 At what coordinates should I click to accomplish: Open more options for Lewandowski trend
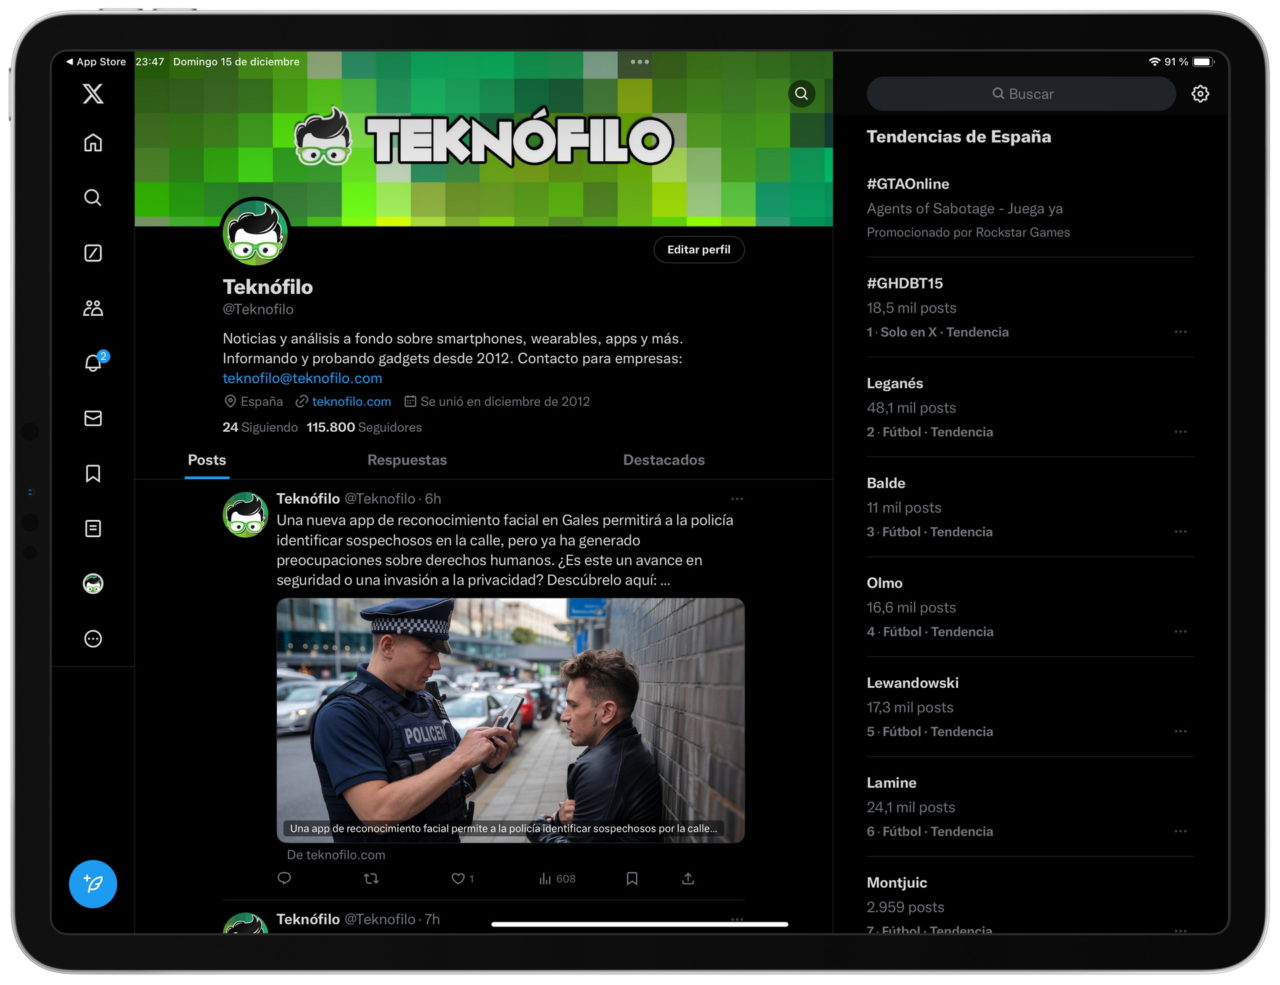pos(1181,732)
